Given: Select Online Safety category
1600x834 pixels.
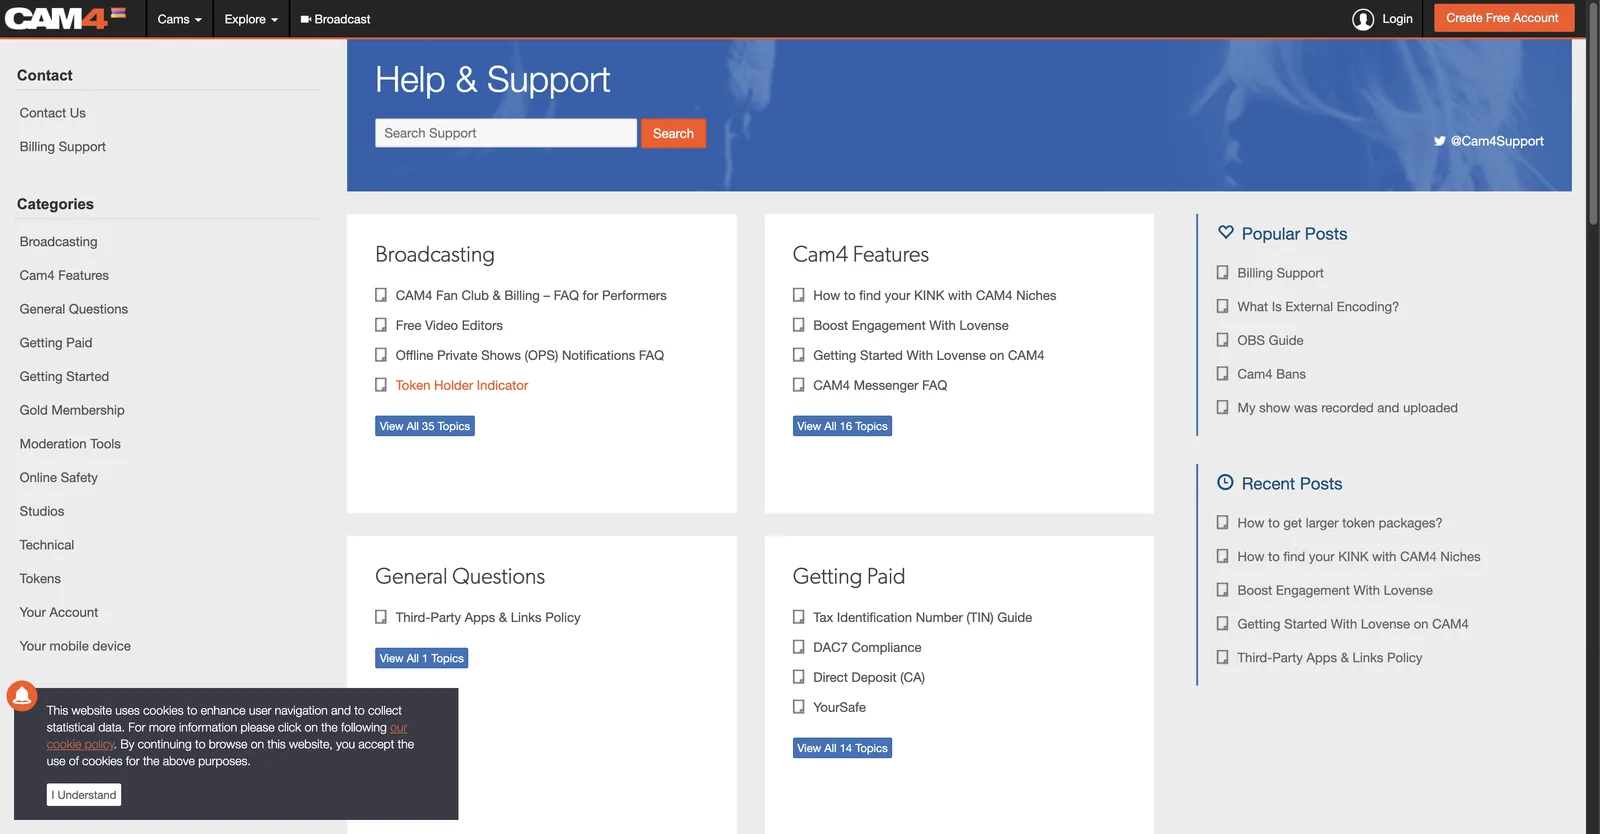Looking at the screenshot, I should coord(59,478).
